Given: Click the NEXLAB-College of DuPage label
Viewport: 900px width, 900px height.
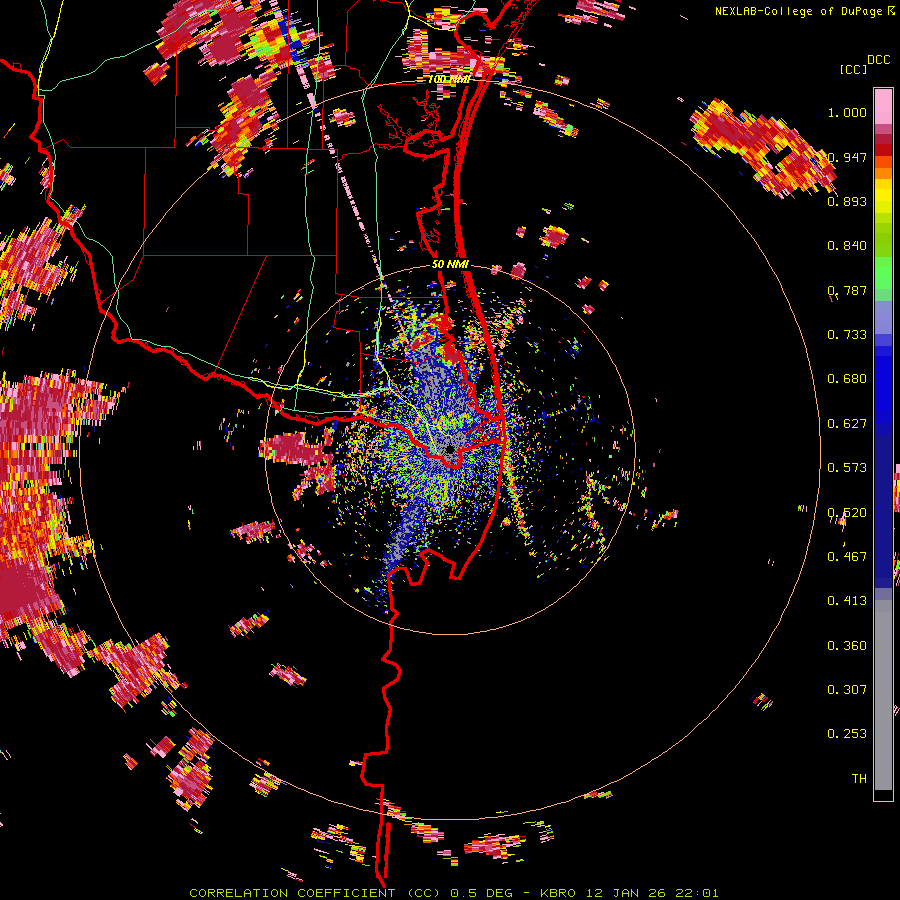Looking at the screenshot, I should click(x=800, y=11).
